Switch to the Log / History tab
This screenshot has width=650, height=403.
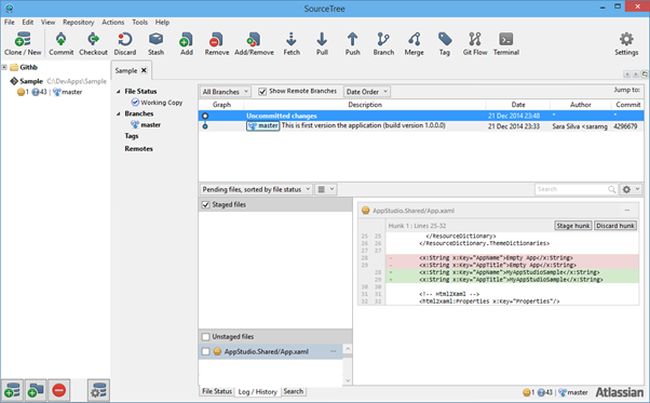coord(257,391)
